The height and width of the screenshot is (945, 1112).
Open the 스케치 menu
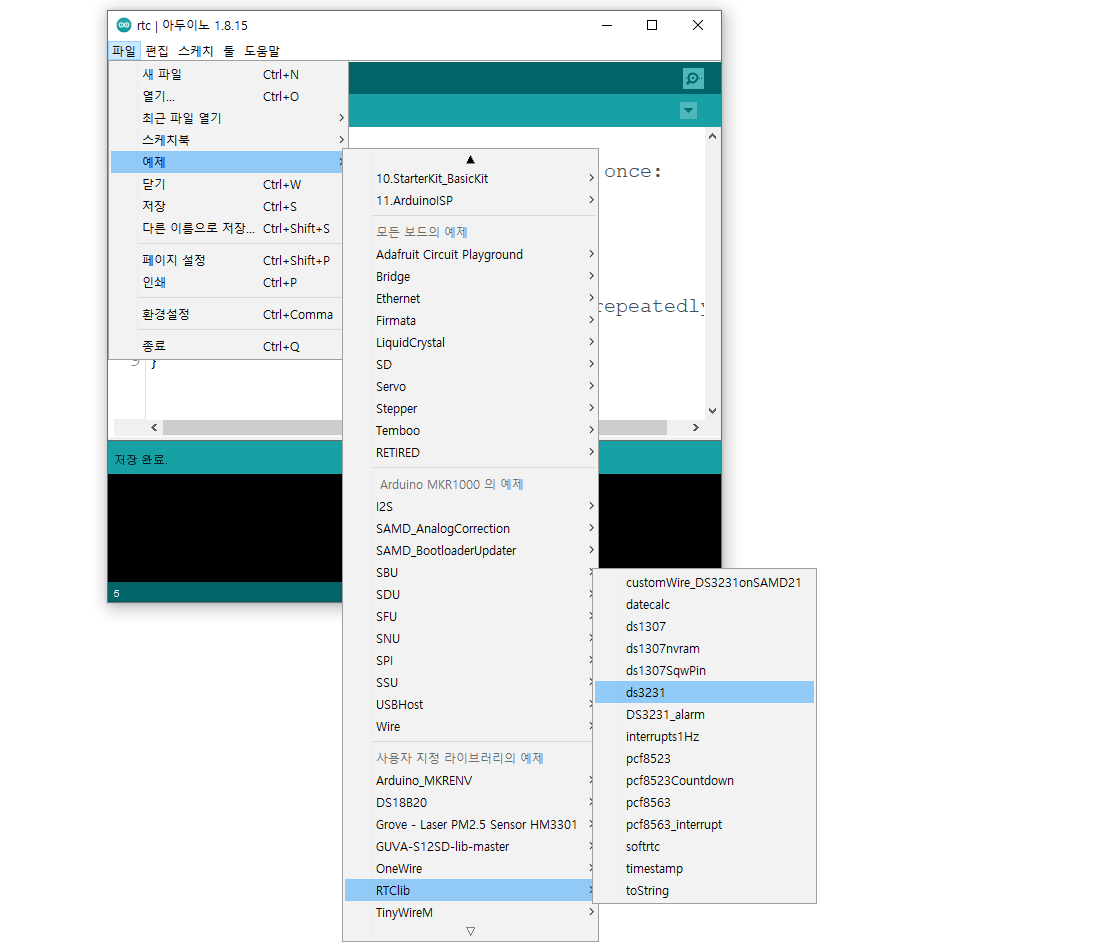[x=196, y=51]
